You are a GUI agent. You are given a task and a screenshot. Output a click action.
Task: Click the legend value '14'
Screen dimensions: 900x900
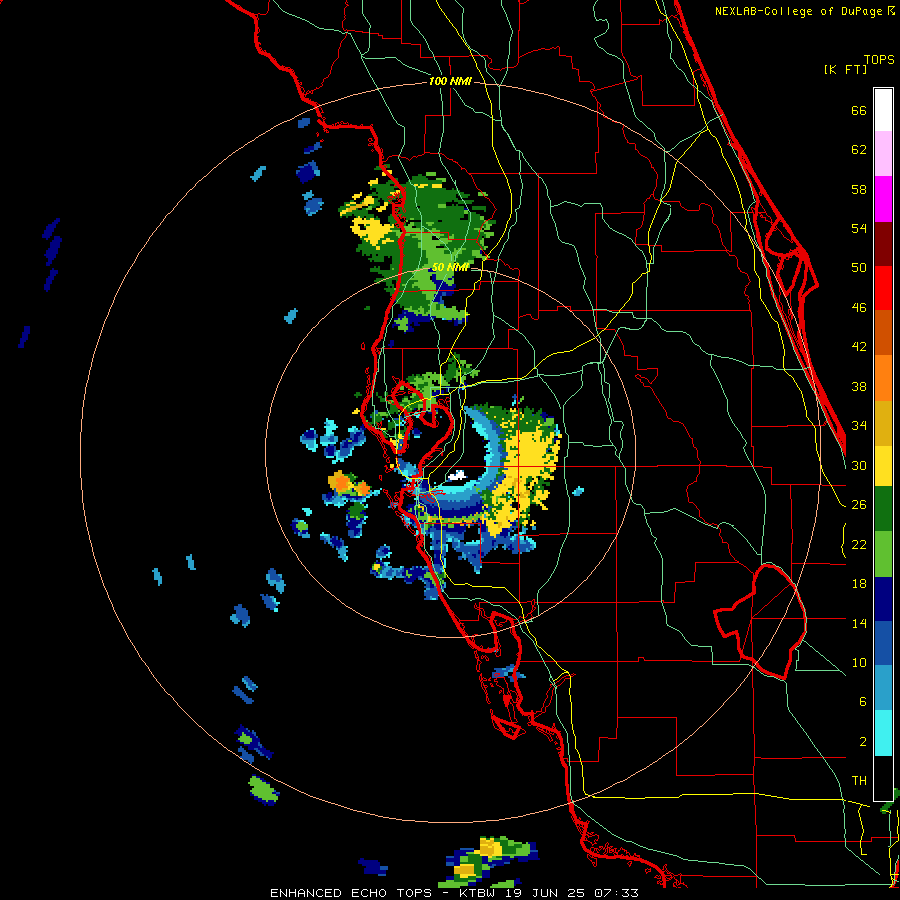pyautogui.click(x=859, y=623)
